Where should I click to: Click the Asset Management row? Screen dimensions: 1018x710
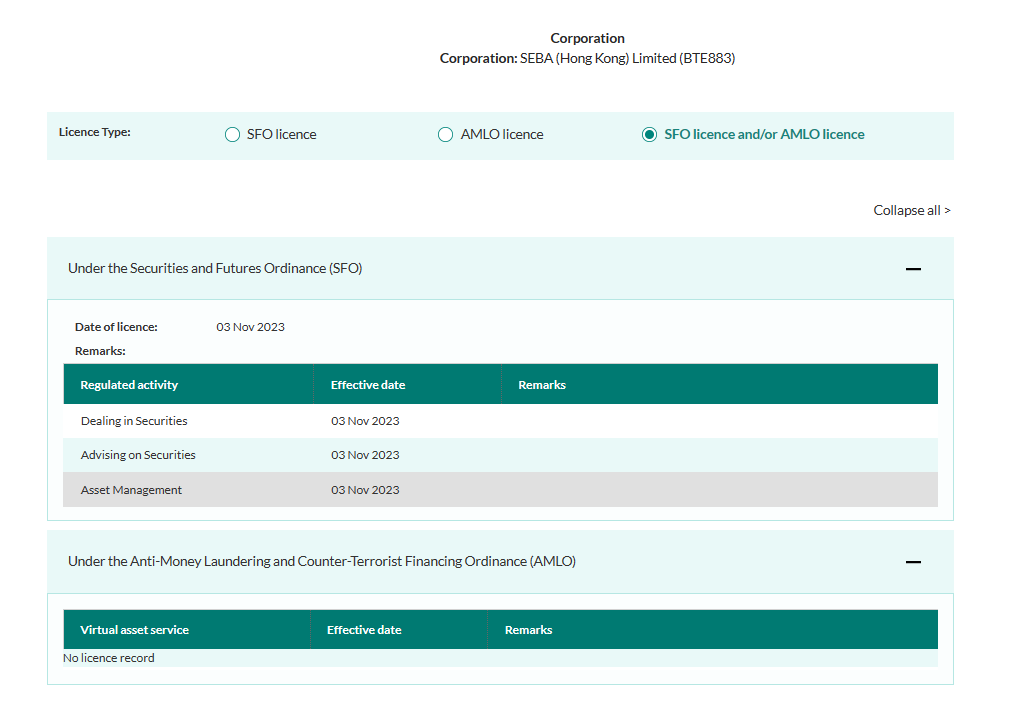click(501, 489)
